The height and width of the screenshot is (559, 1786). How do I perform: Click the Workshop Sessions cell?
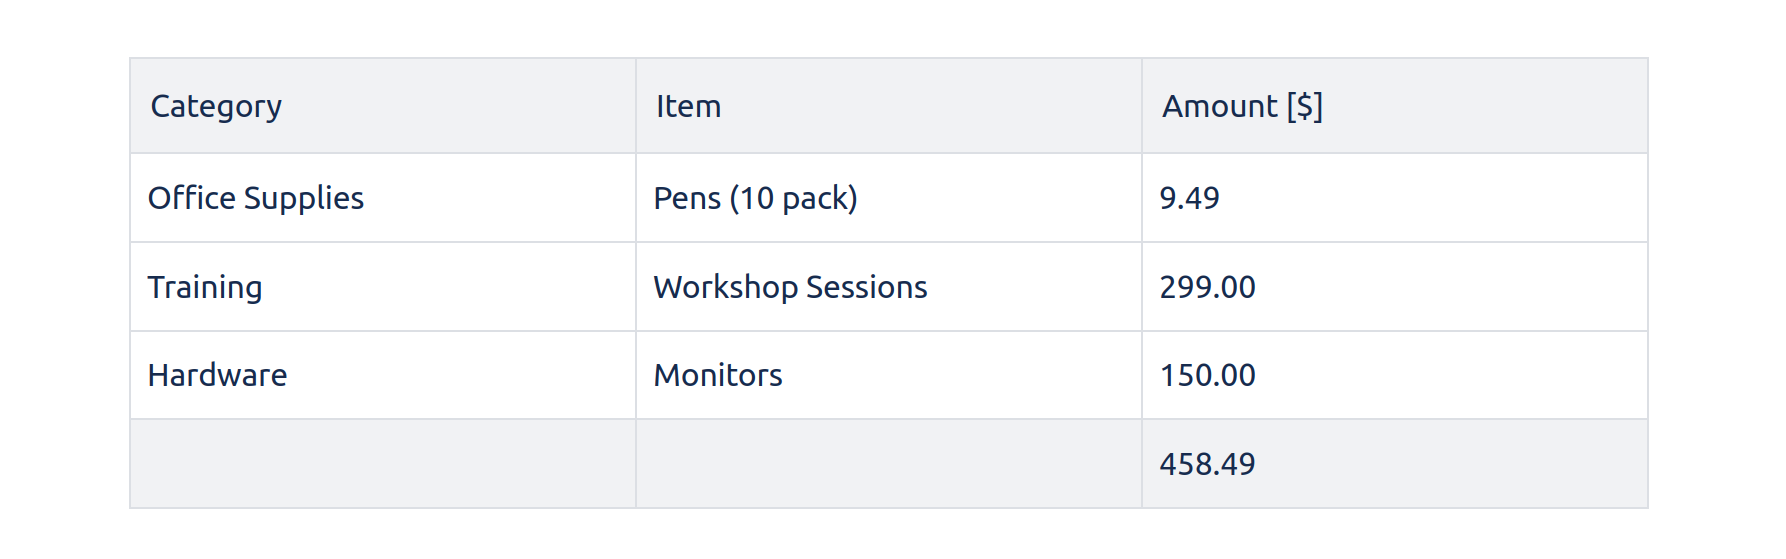[x=790, y=287]
